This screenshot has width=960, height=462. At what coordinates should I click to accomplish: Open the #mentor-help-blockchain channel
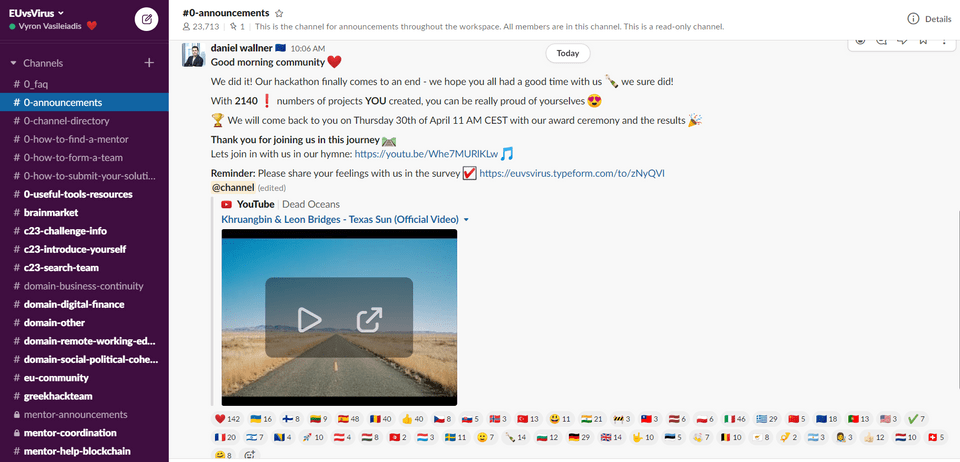[84, 451]
